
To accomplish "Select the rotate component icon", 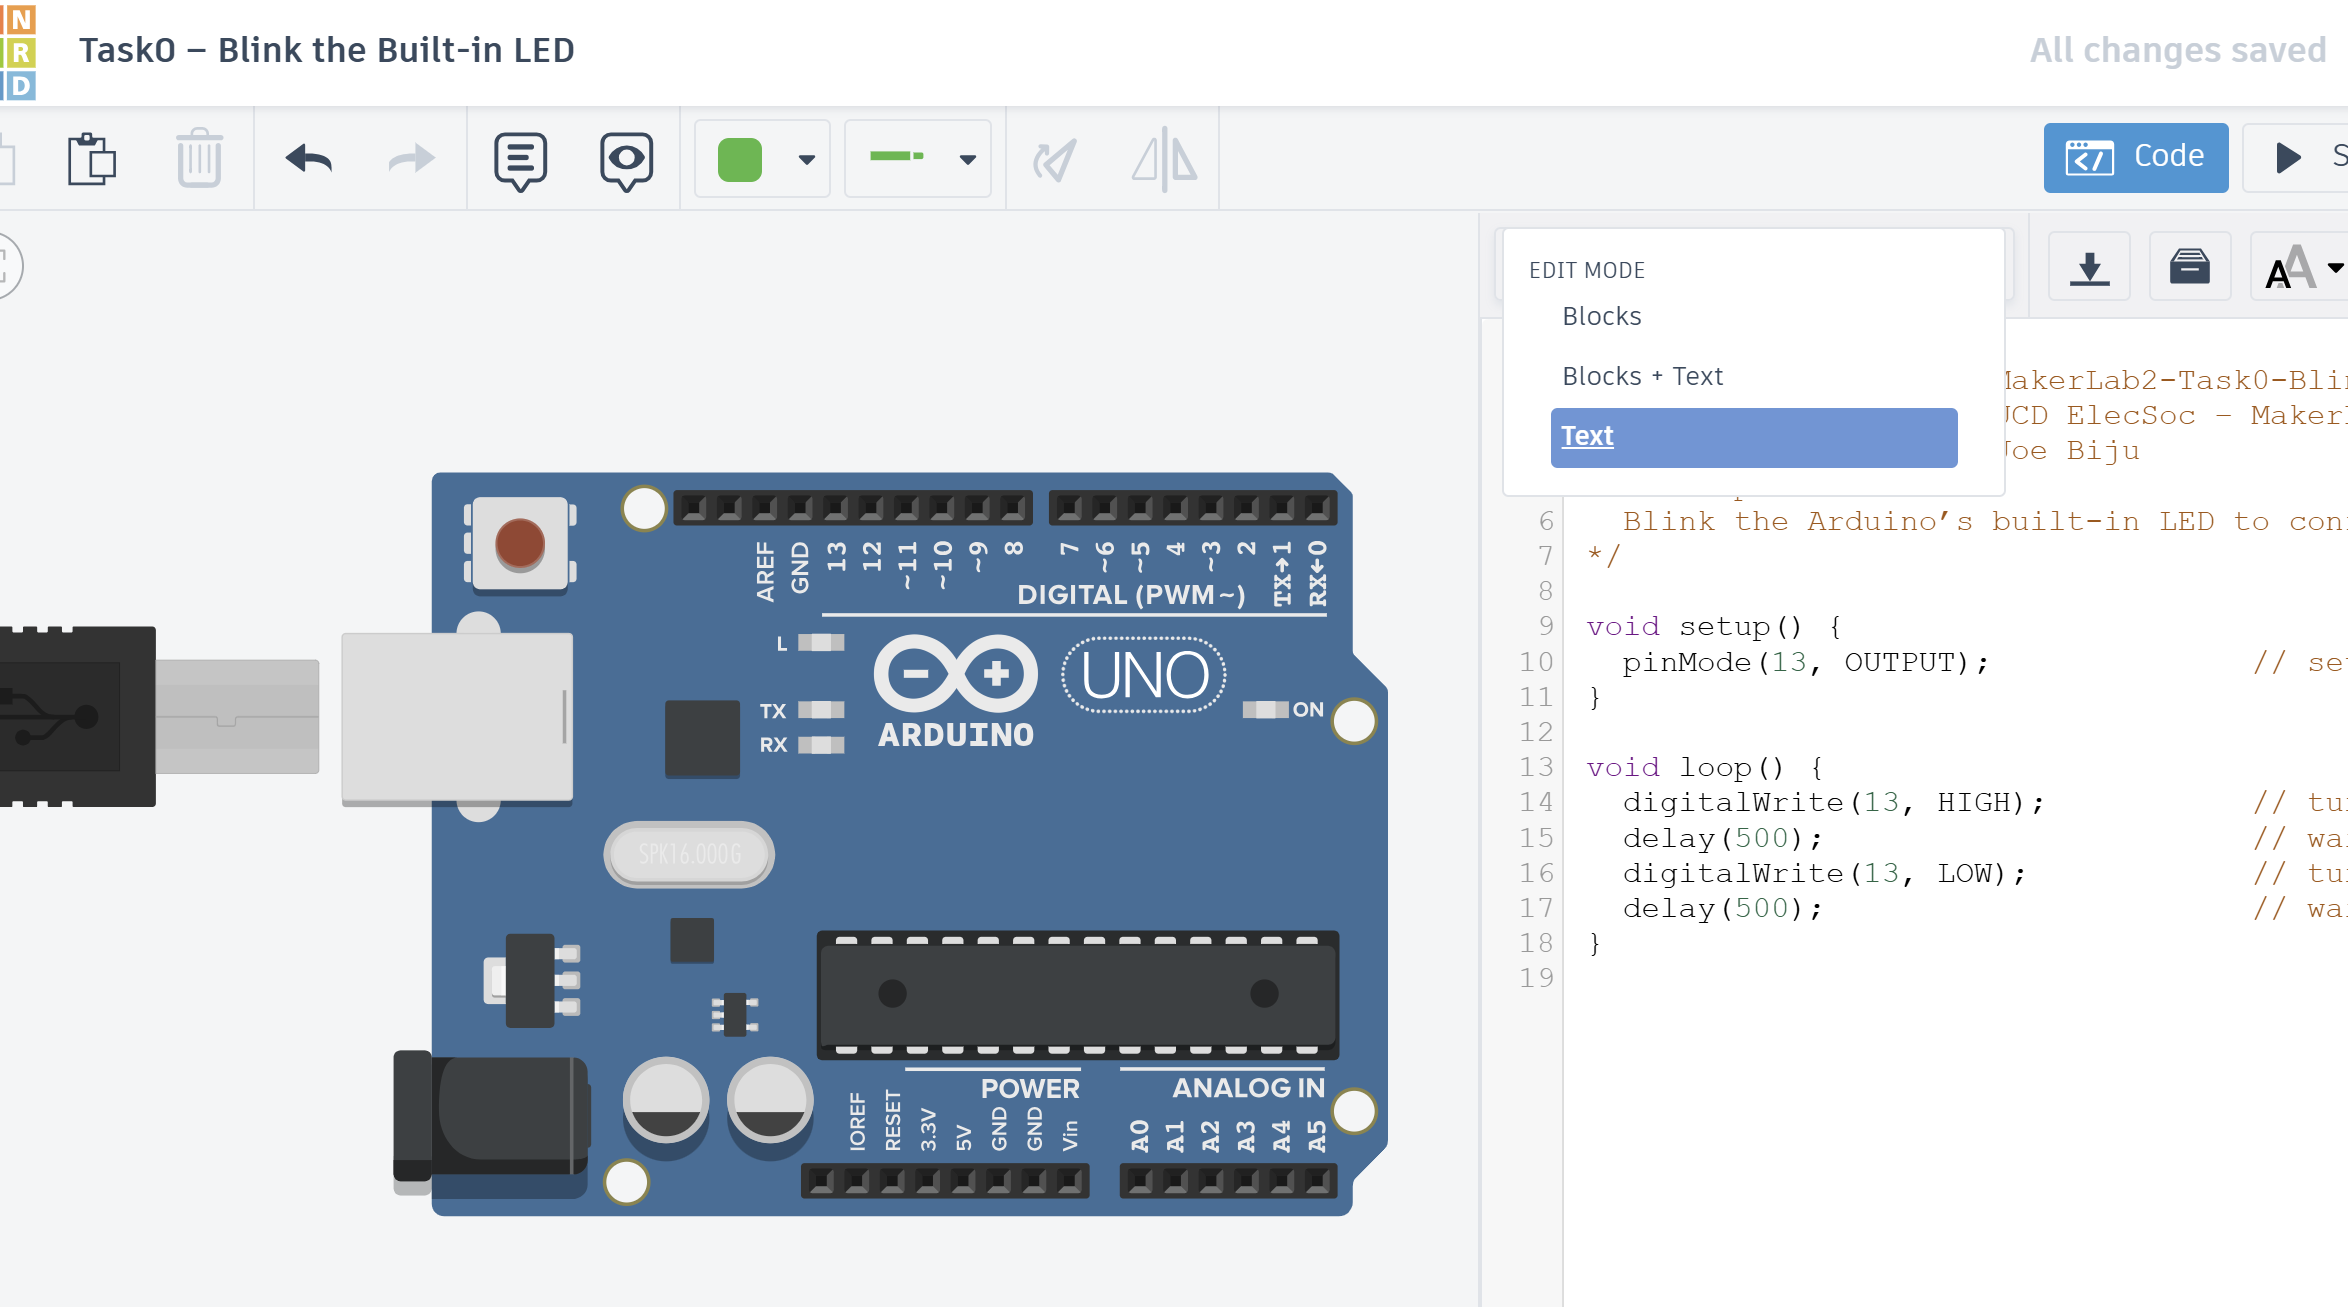I will [x=1055, y=158].
